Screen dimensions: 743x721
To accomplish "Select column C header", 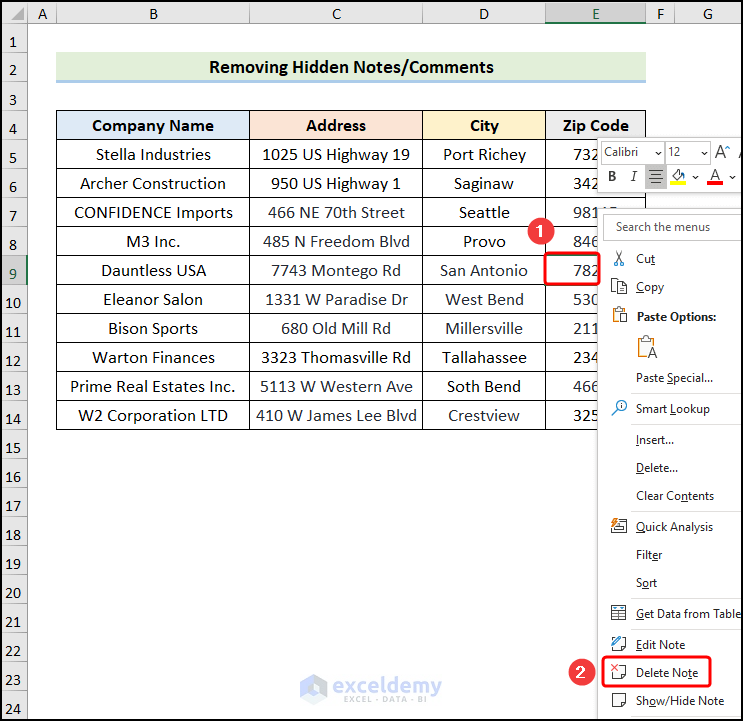I will [336, 14].
